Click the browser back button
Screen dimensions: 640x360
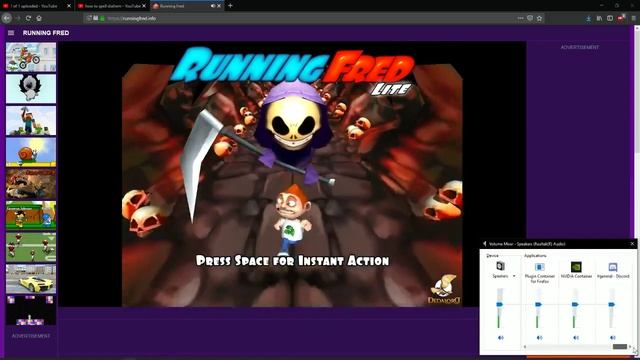pyautogui.click(x=7, y=18)
